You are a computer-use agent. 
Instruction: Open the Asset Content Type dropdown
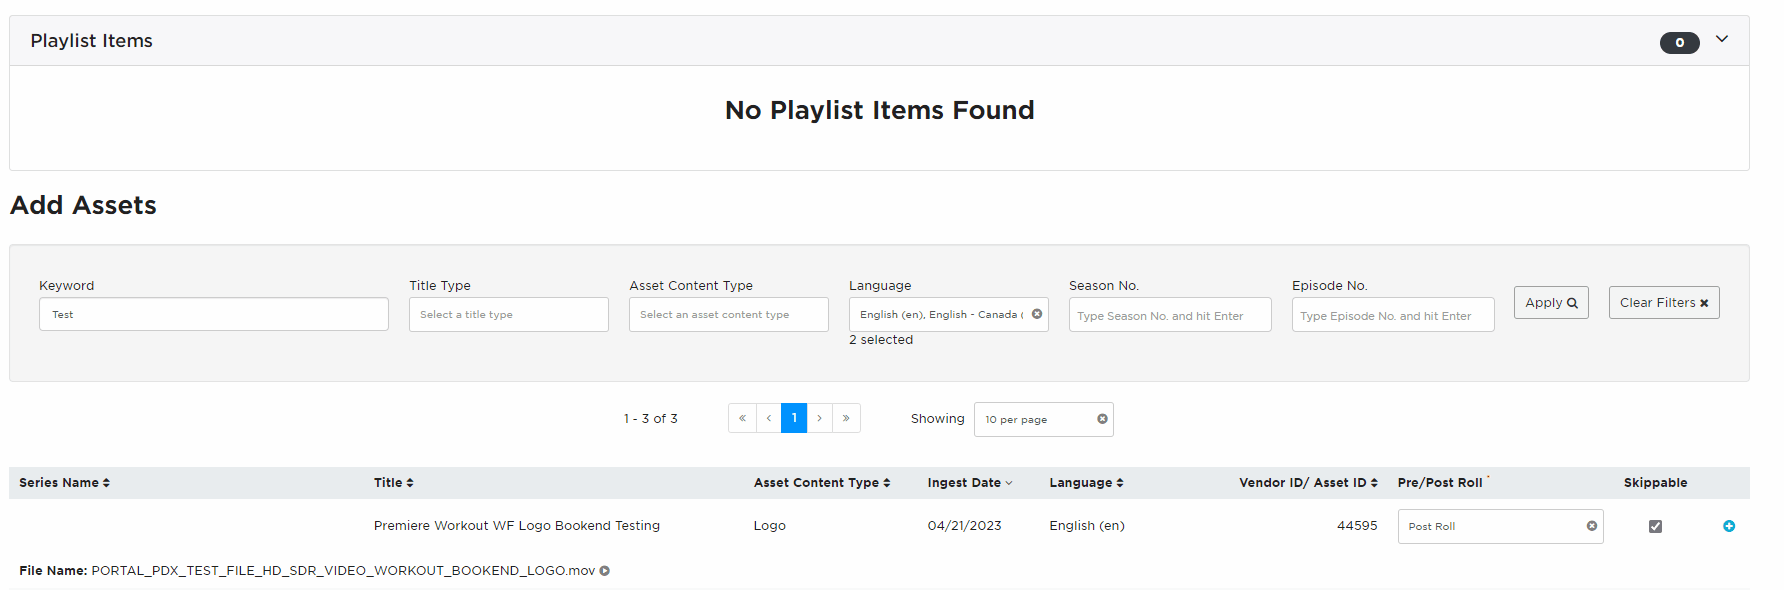pyautogui.click(x=728, y=314)
